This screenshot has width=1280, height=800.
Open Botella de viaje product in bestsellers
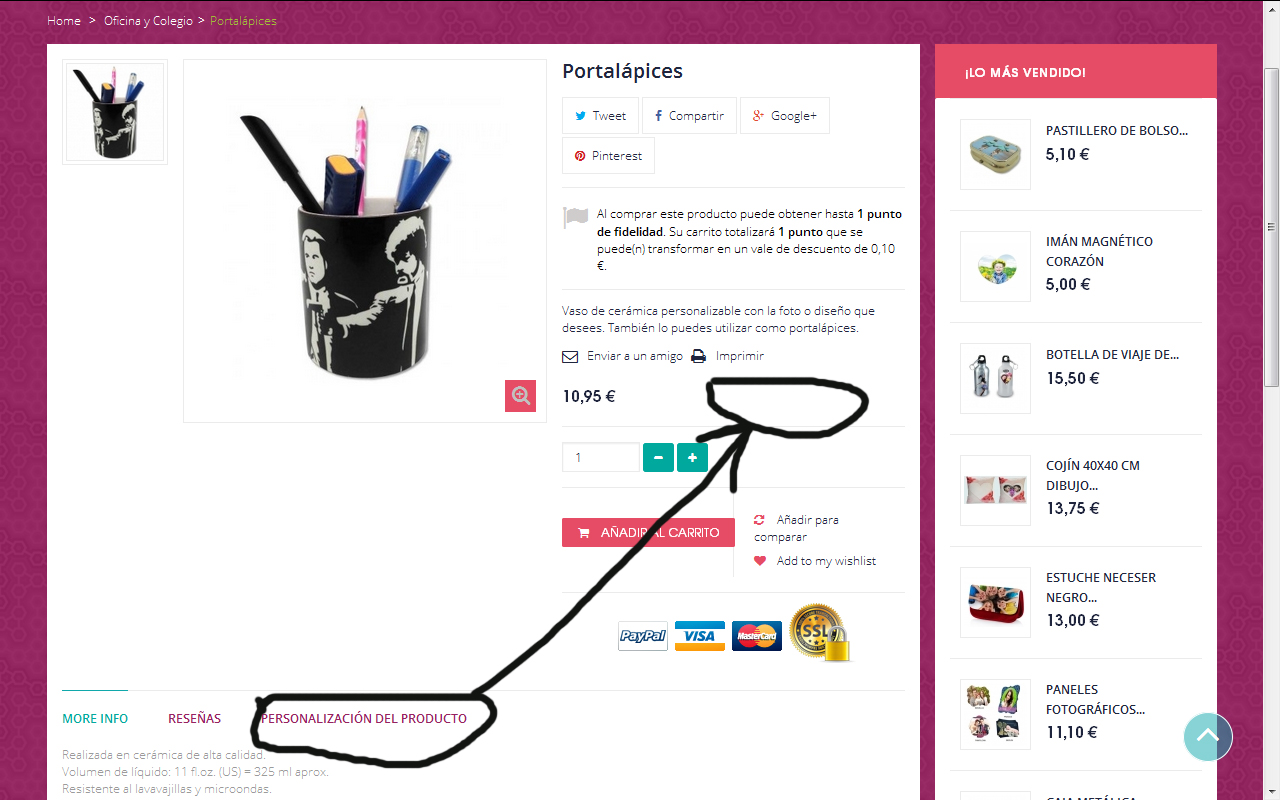tap(1113, 354)
